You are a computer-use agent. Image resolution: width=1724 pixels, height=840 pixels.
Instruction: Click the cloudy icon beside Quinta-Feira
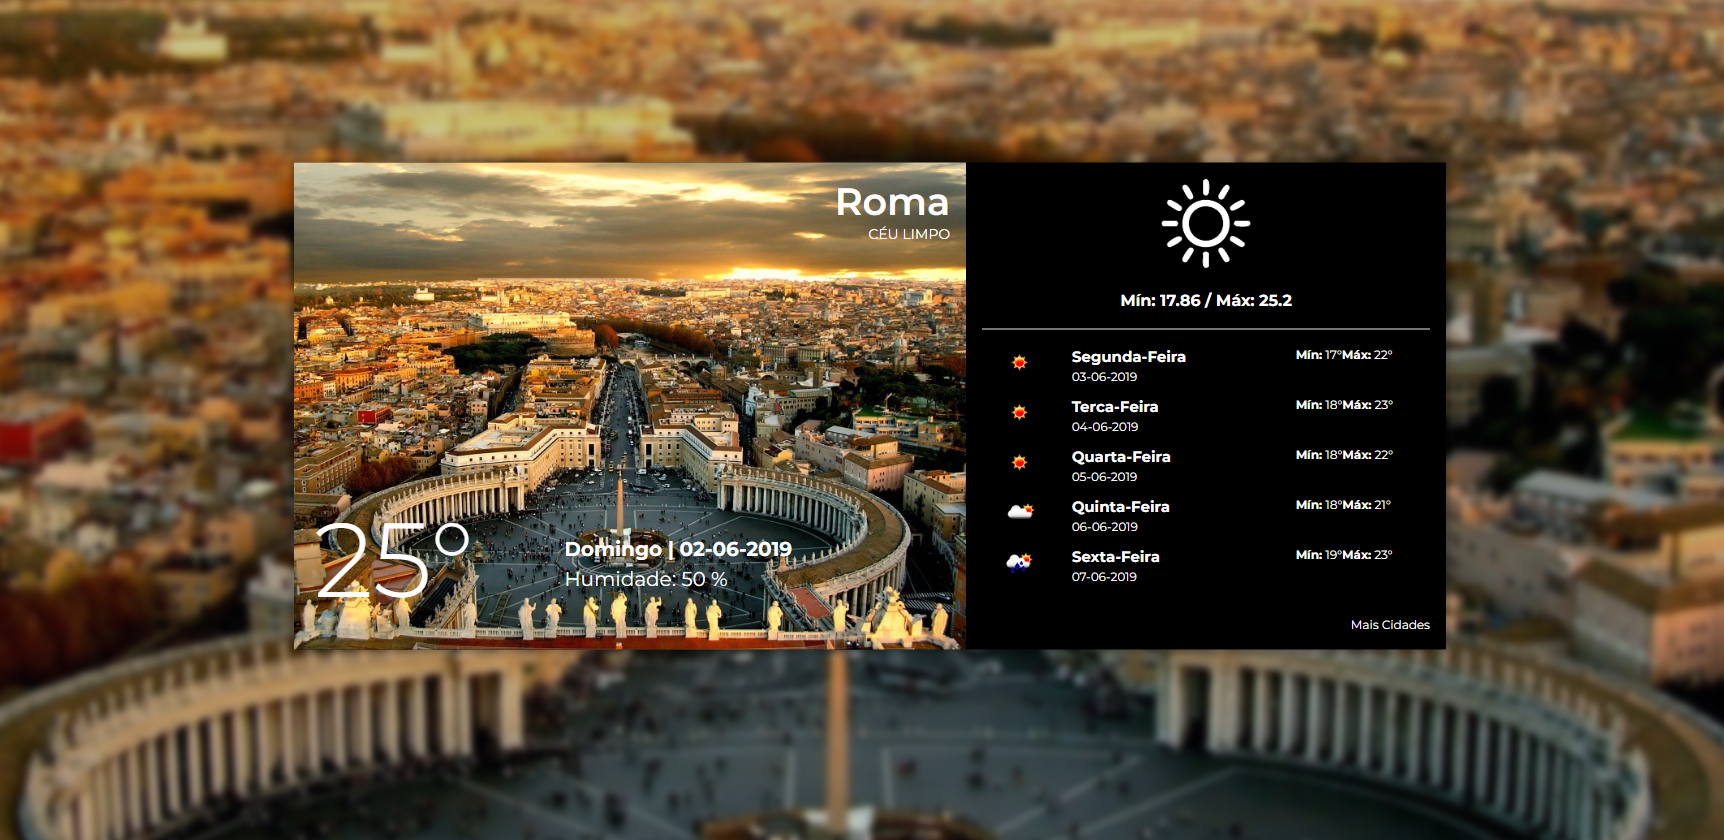tap(1020, 511)
